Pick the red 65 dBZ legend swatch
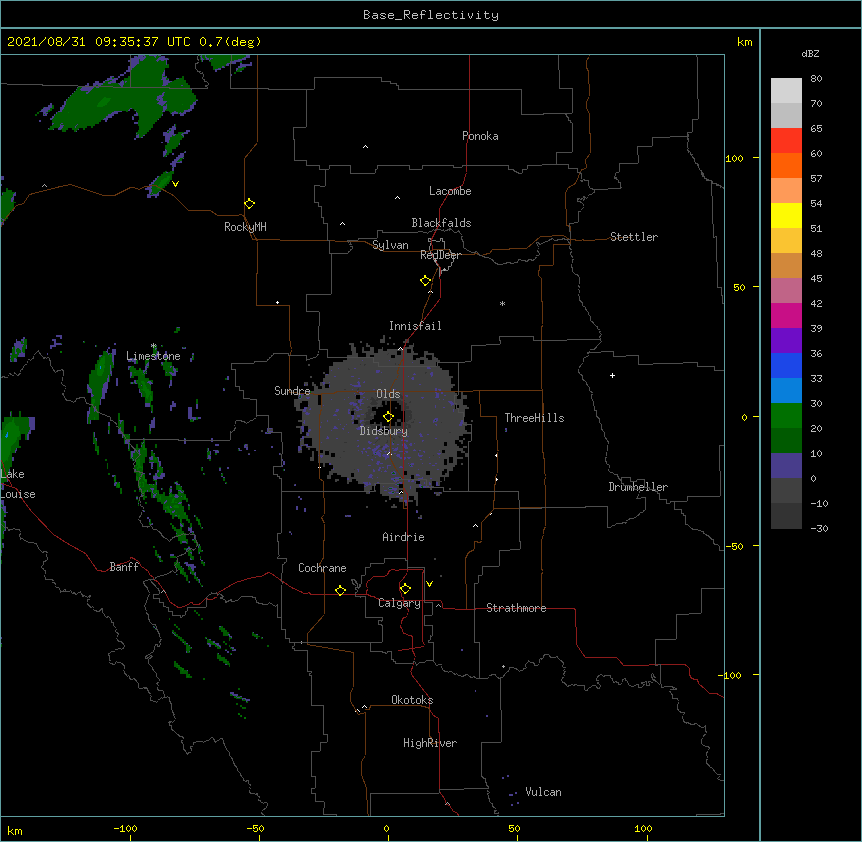 coord(786,140)
